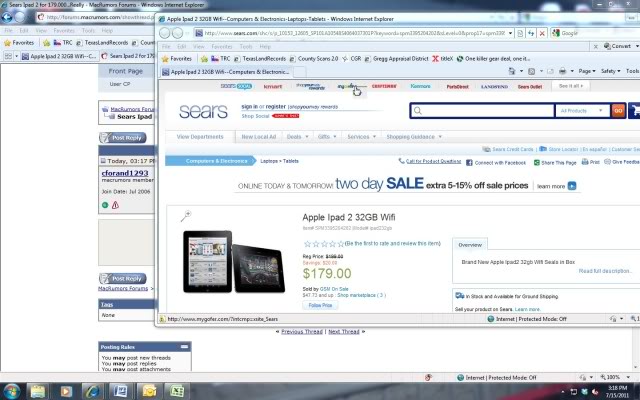
Task: Click the magnifier zoom icon above iPad image
Action: click(x=186, y=216)
